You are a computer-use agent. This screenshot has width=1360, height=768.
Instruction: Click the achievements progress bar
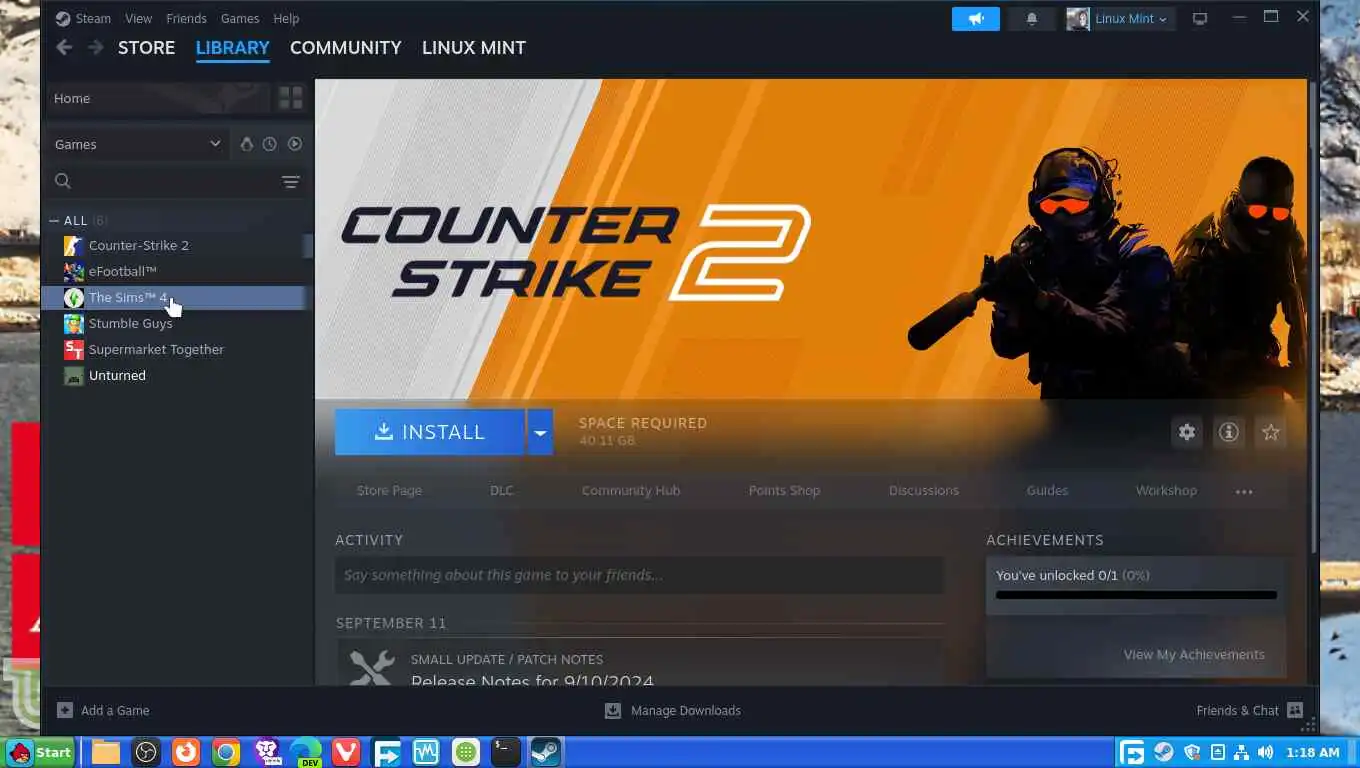[1136, 595]
